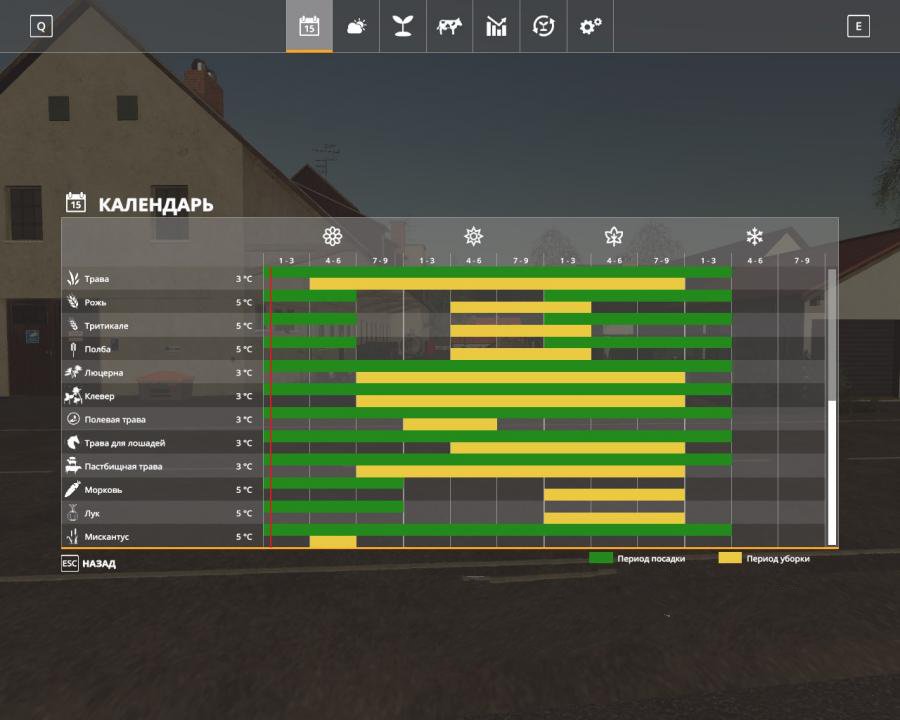Image resolution: width=900 pixels, height=720 pixels.
Task: Click the spring flower season icon
Action: click(333, 236)
